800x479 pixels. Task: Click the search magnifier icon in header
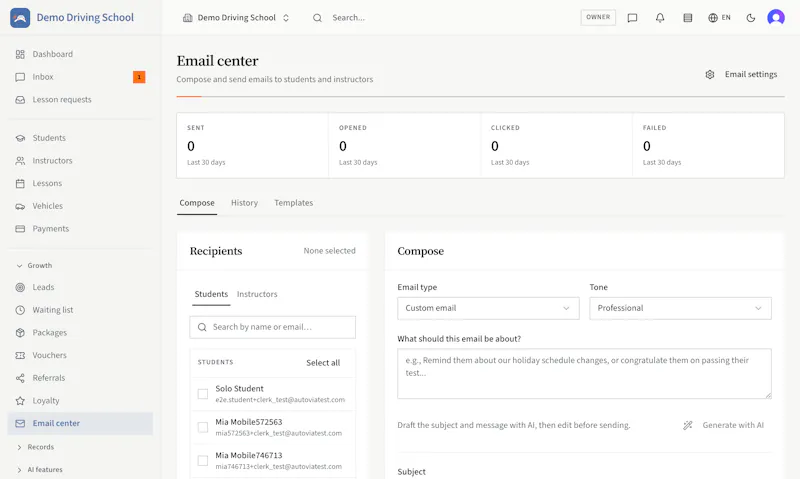coord(317,18)
